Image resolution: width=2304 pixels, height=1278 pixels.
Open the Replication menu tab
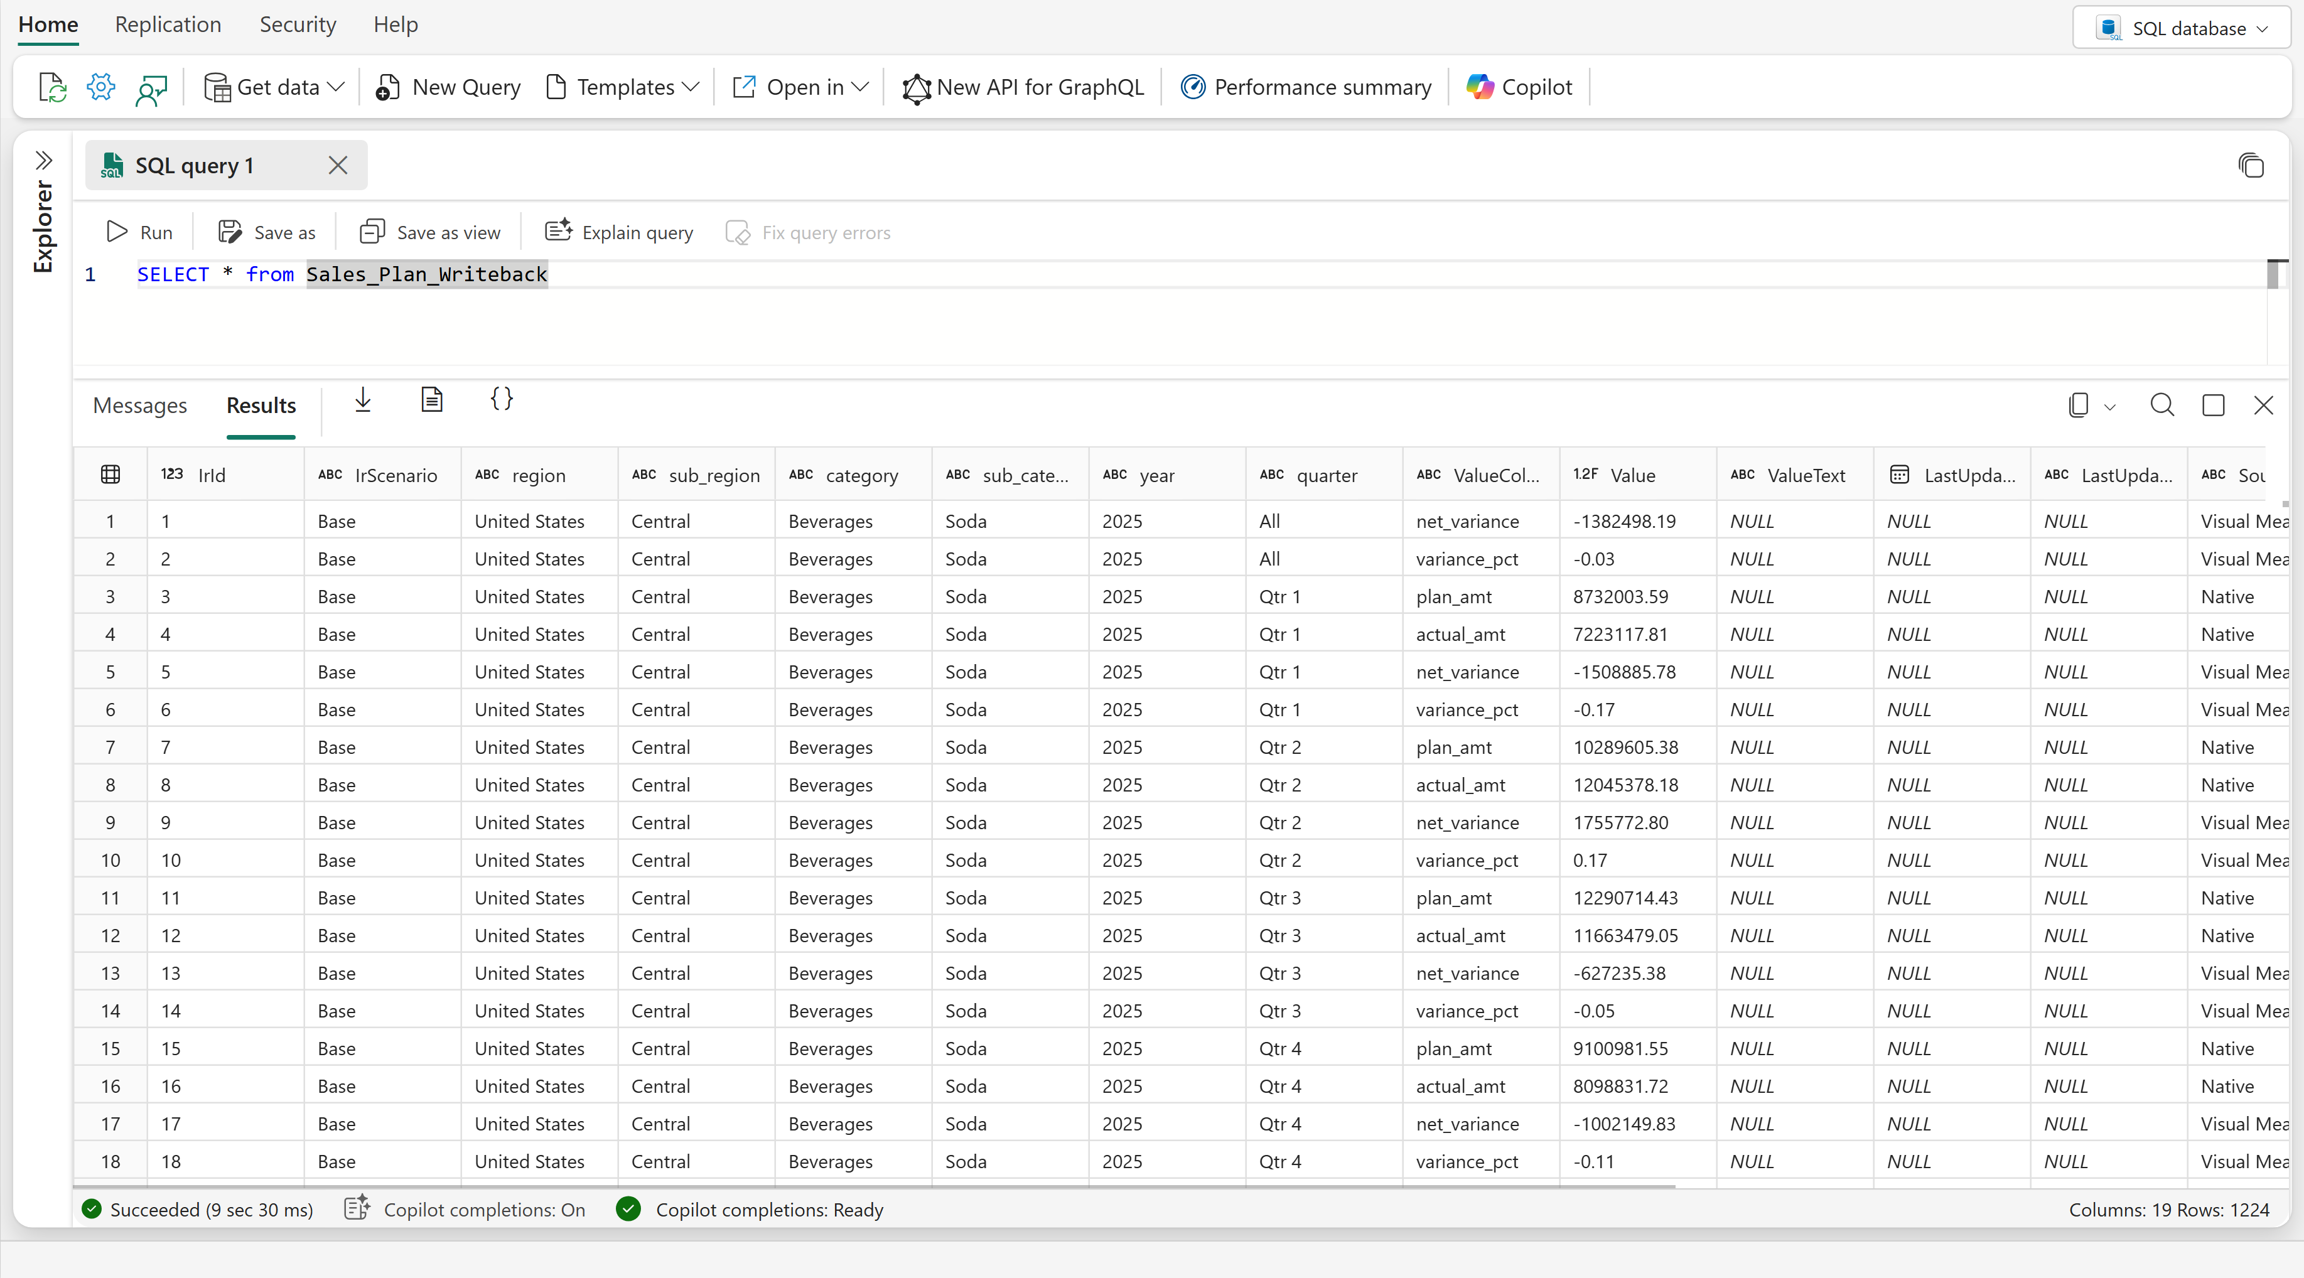(168, 24)
